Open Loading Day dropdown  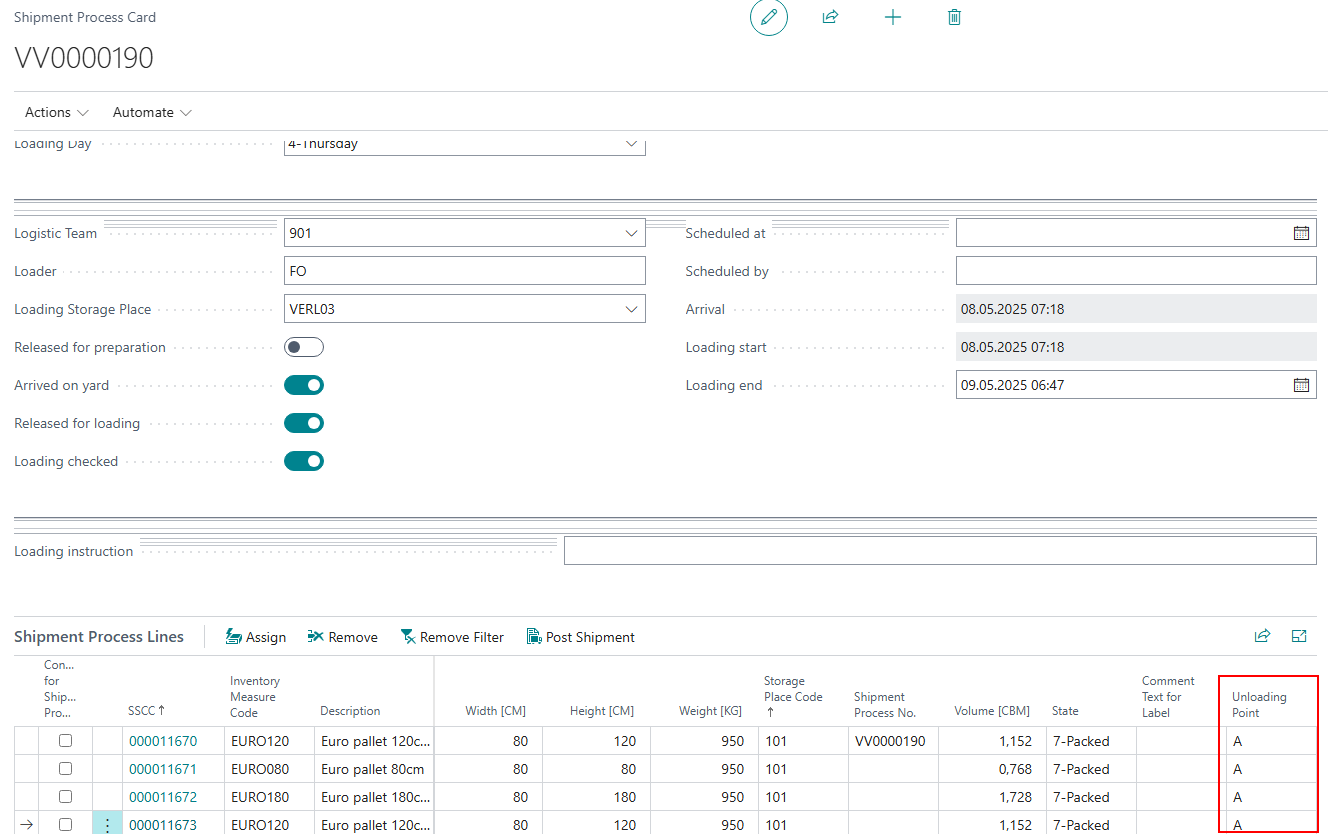click(x=631, y=145)
